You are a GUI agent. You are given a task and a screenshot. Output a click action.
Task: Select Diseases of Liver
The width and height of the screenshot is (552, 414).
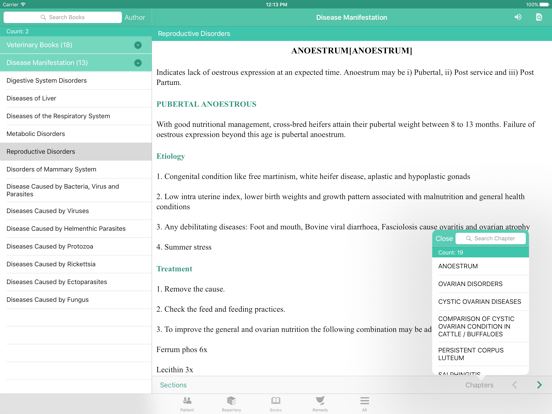(76, 98)
